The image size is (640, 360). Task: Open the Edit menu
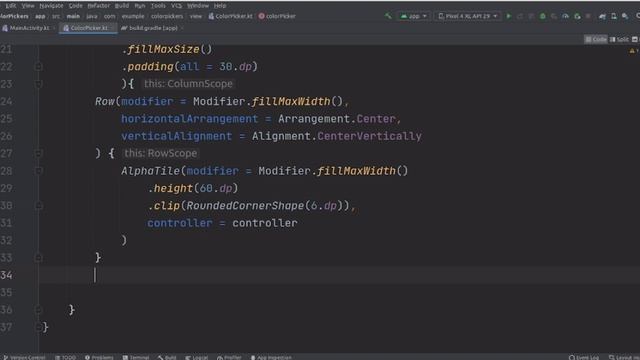coord(11,6)
